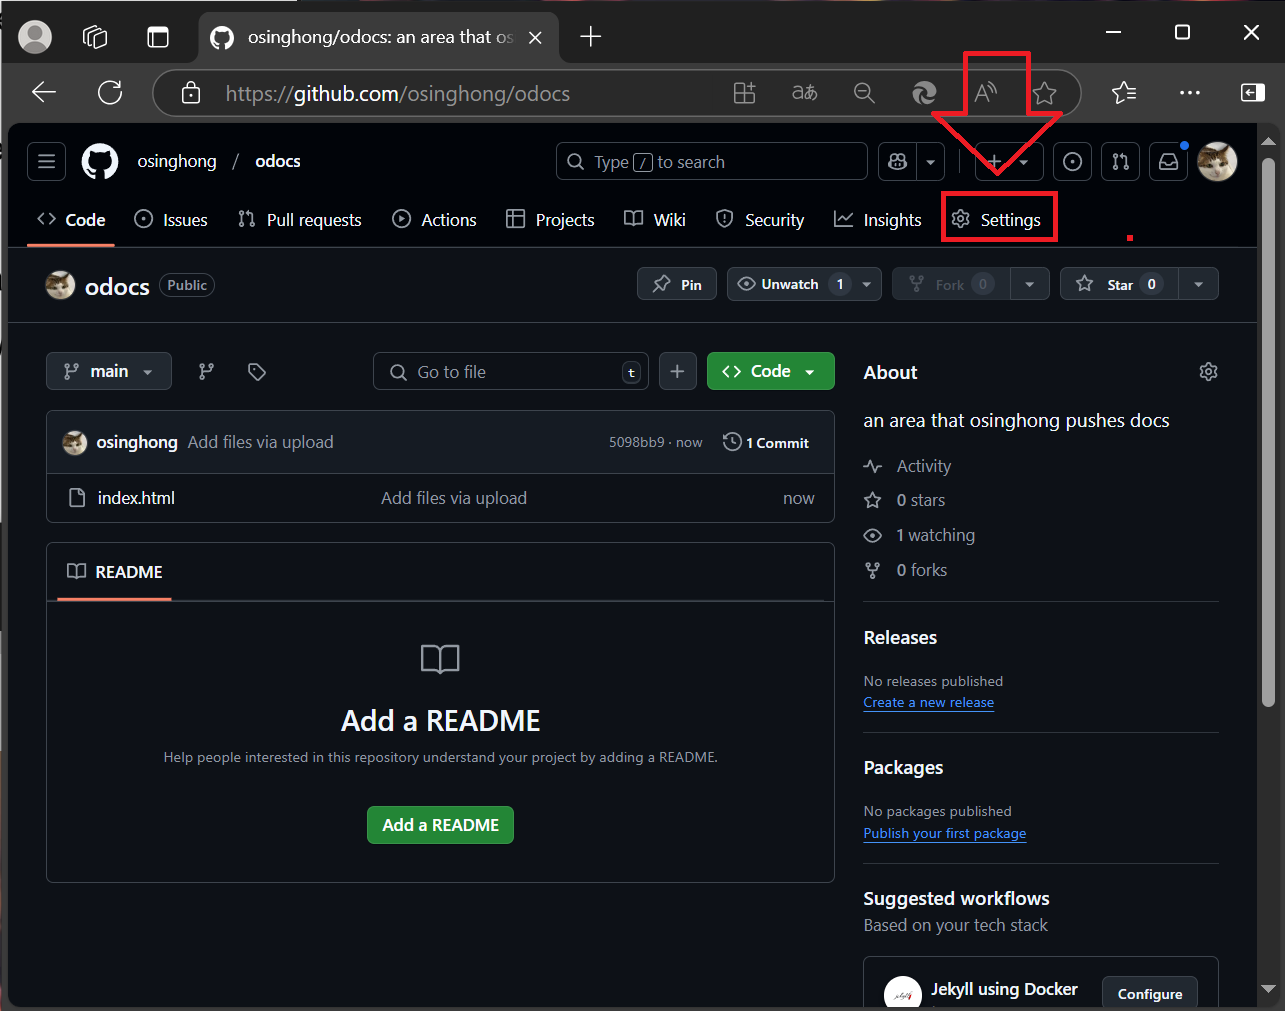The width and height of the screenshot is (1285, 1011).
Task: Click the GitHub Octocat home logo
Action: 100,161
